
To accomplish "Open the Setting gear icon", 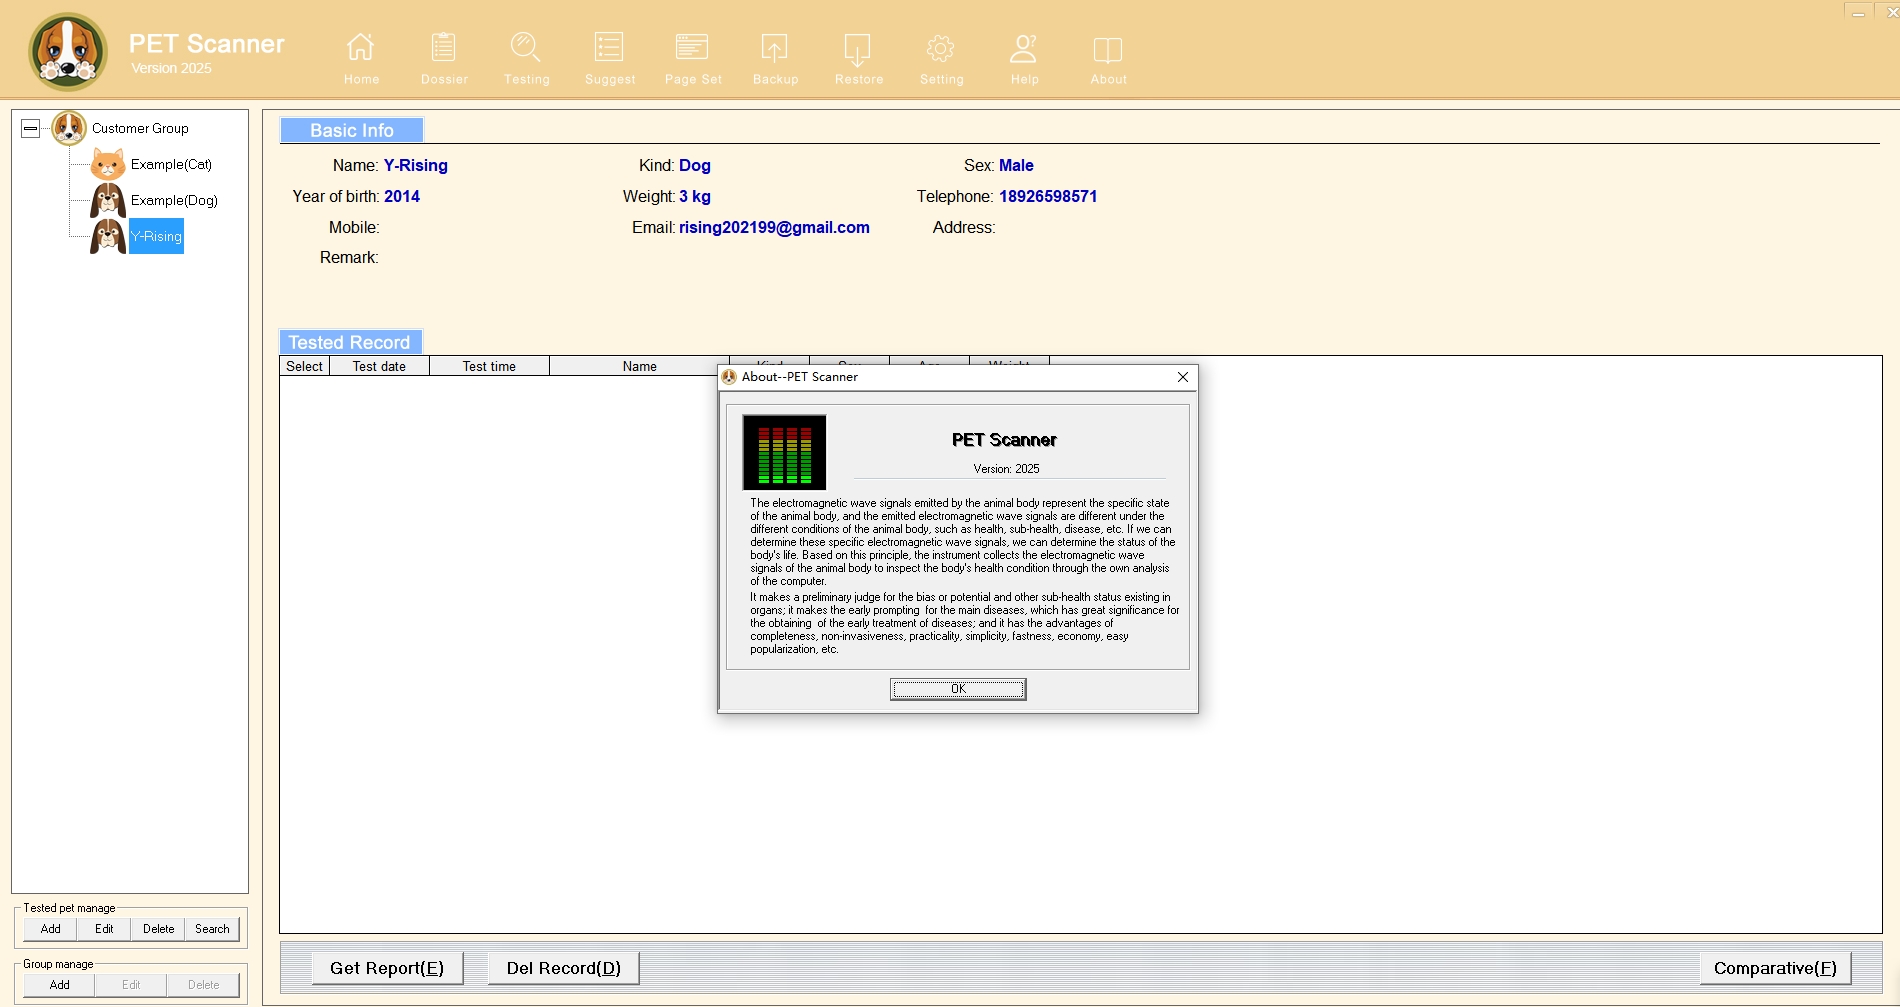I will click(x=941, y=58).
